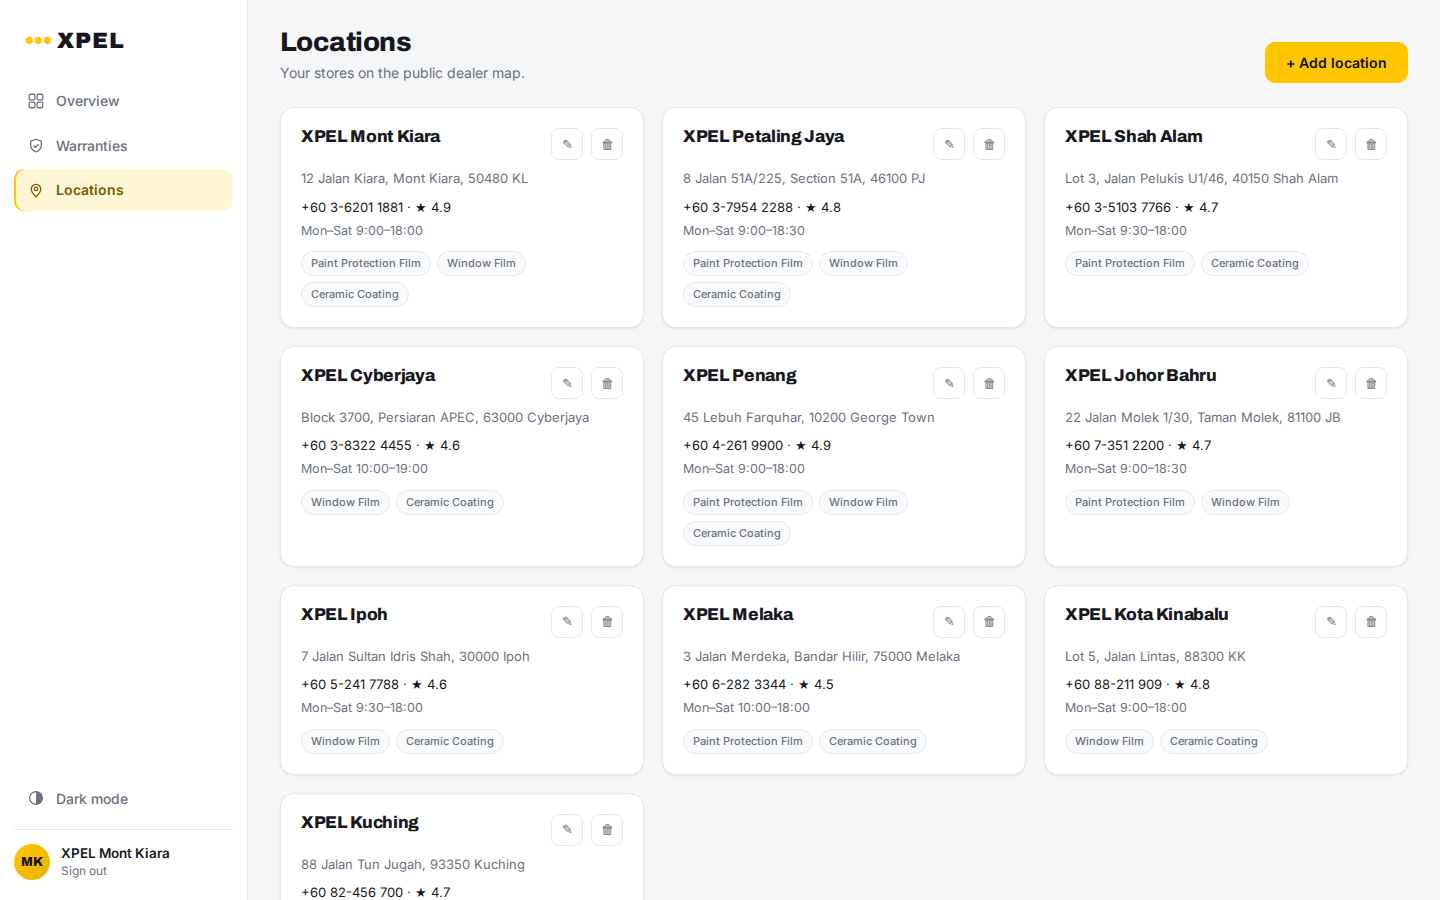Click Johor Bahru's Window Film tag
The image size is (1440, 900).
point(1245,503)
